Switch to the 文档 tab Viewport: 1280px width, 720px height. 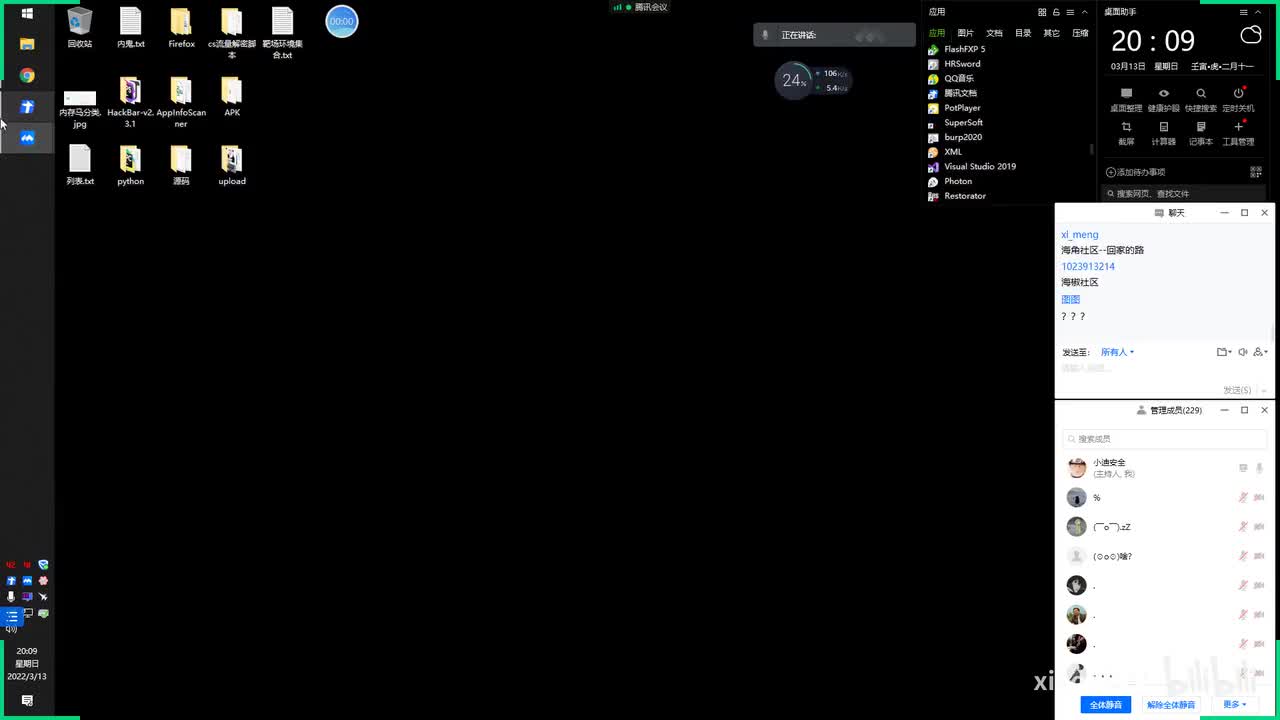click(x=994, y=33)
